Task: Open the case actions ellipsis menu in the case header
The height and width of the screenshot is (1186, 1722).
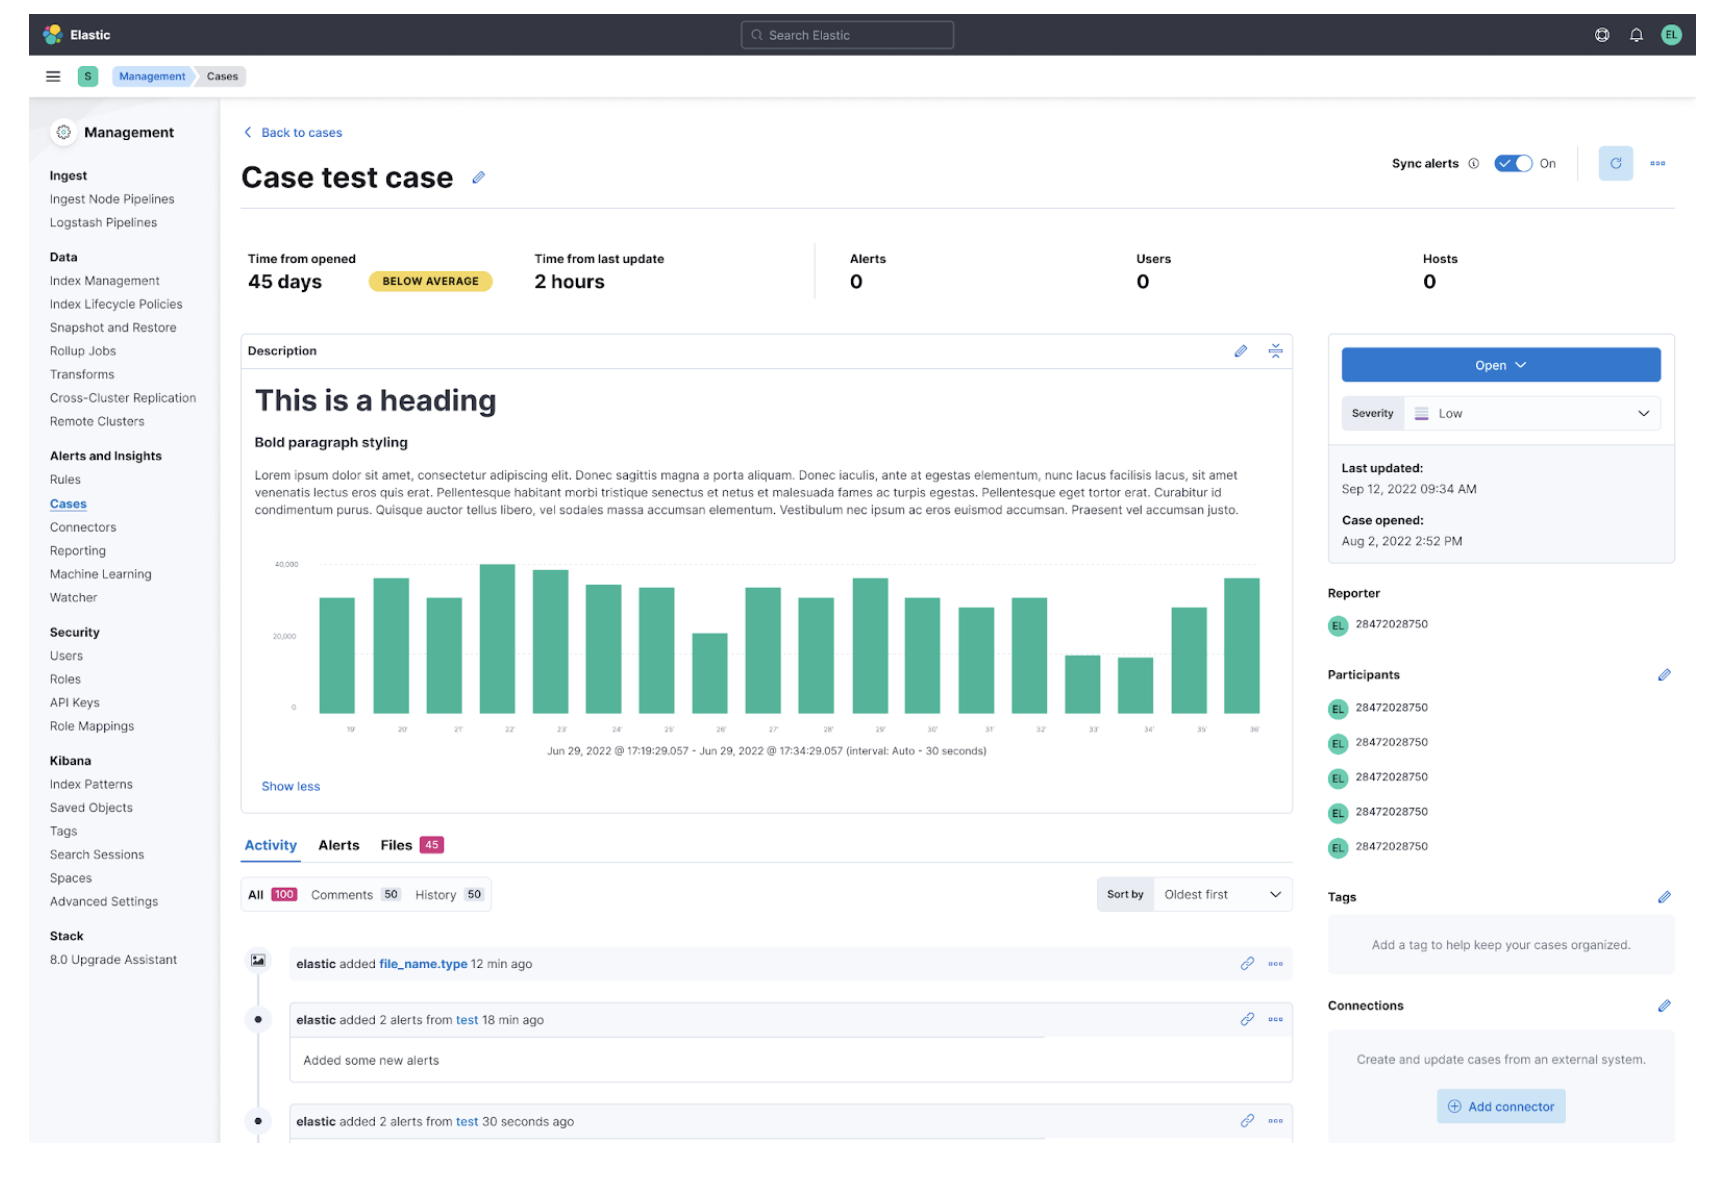Action: coord(1657,163)
